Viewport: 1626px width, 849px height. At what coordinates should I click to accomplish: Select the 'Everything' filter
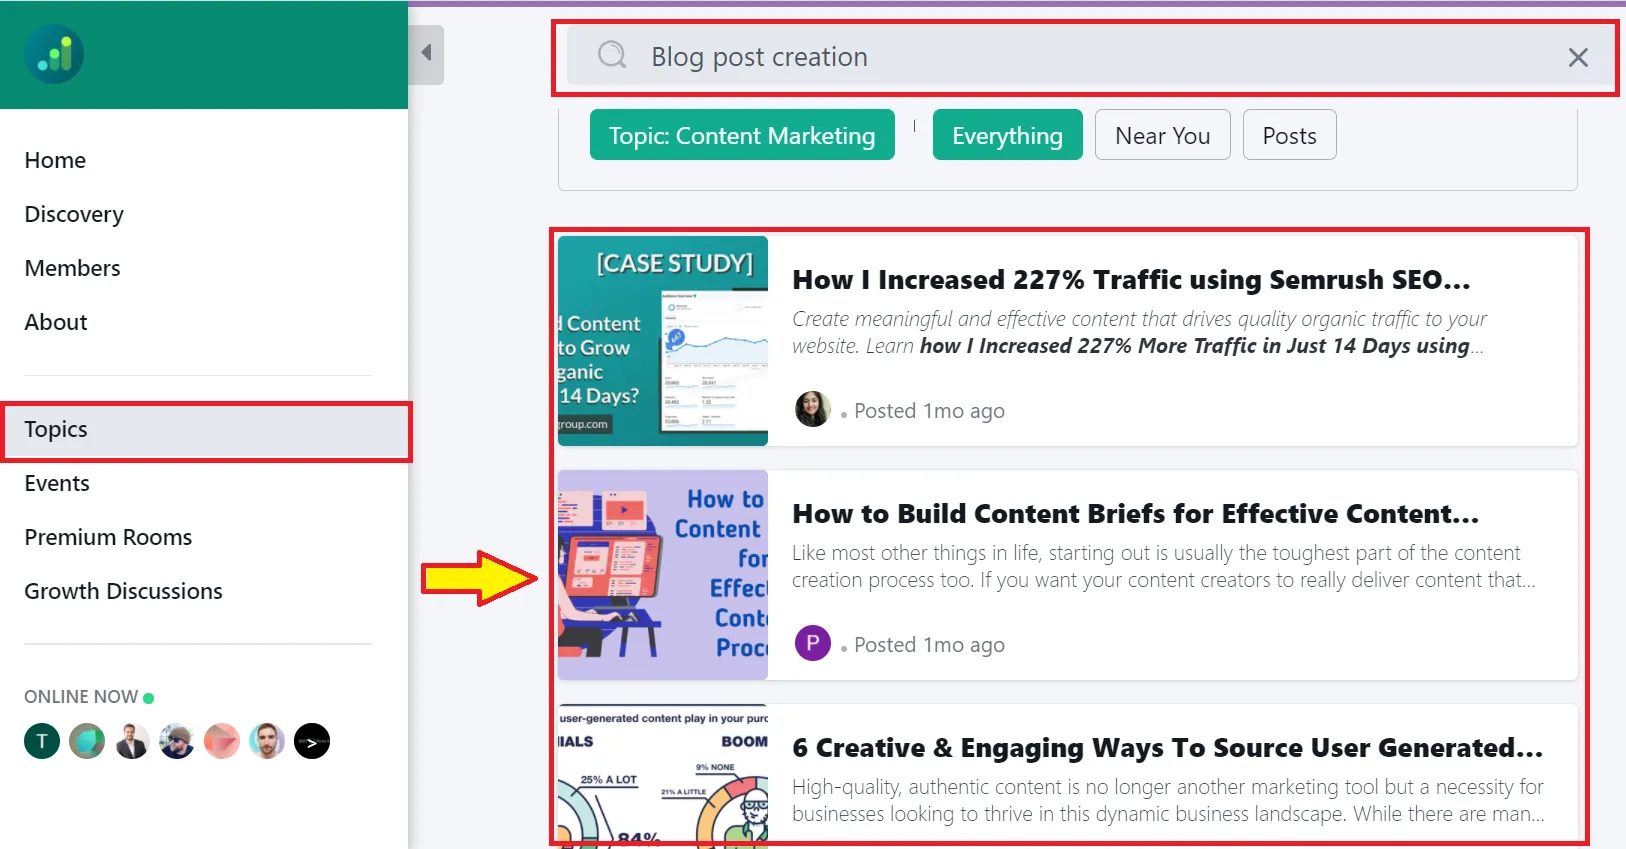(1007, 135)
